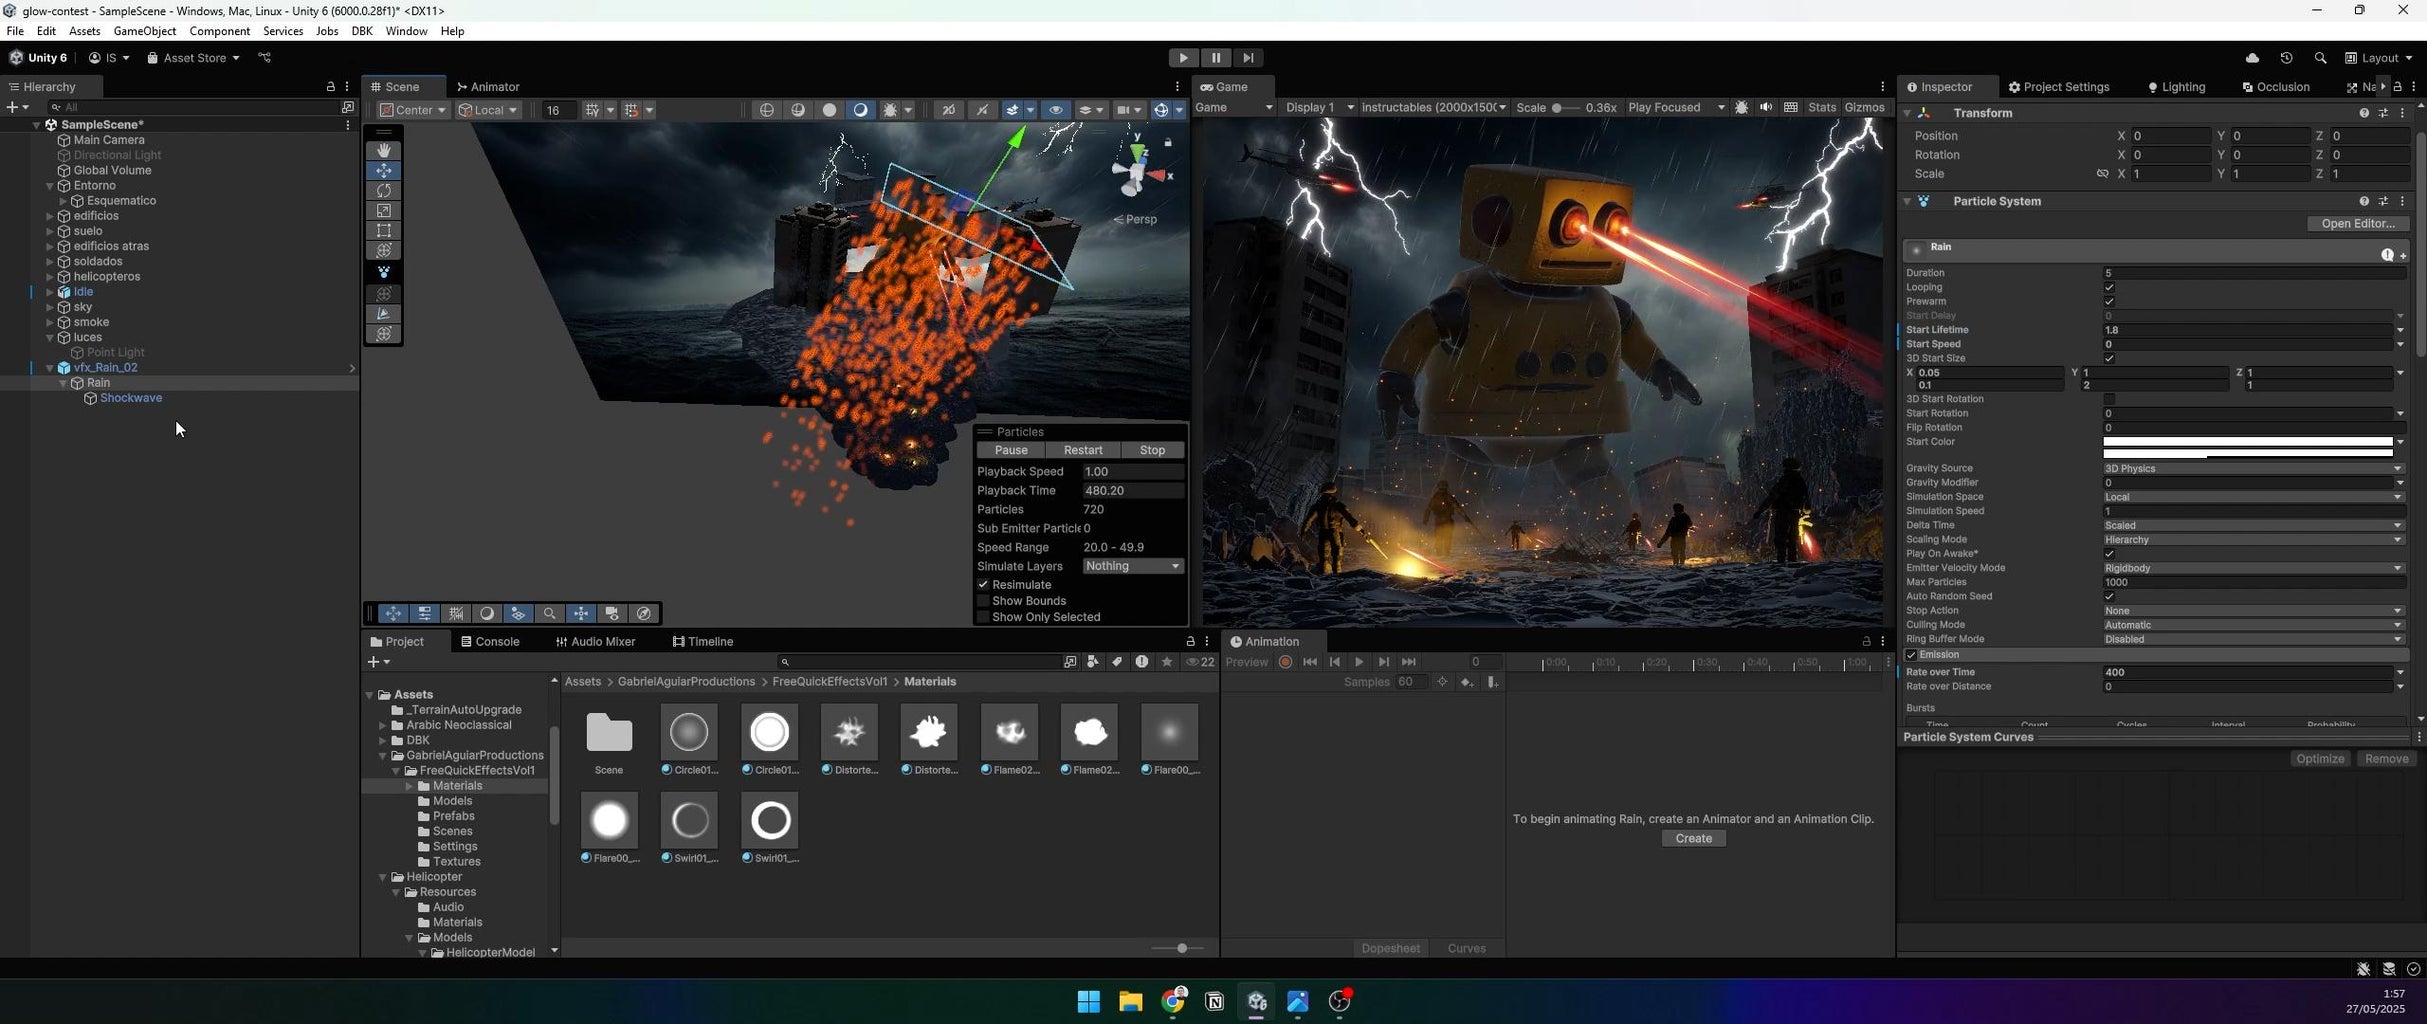Open the Window menu

click(x=406, y=31)
